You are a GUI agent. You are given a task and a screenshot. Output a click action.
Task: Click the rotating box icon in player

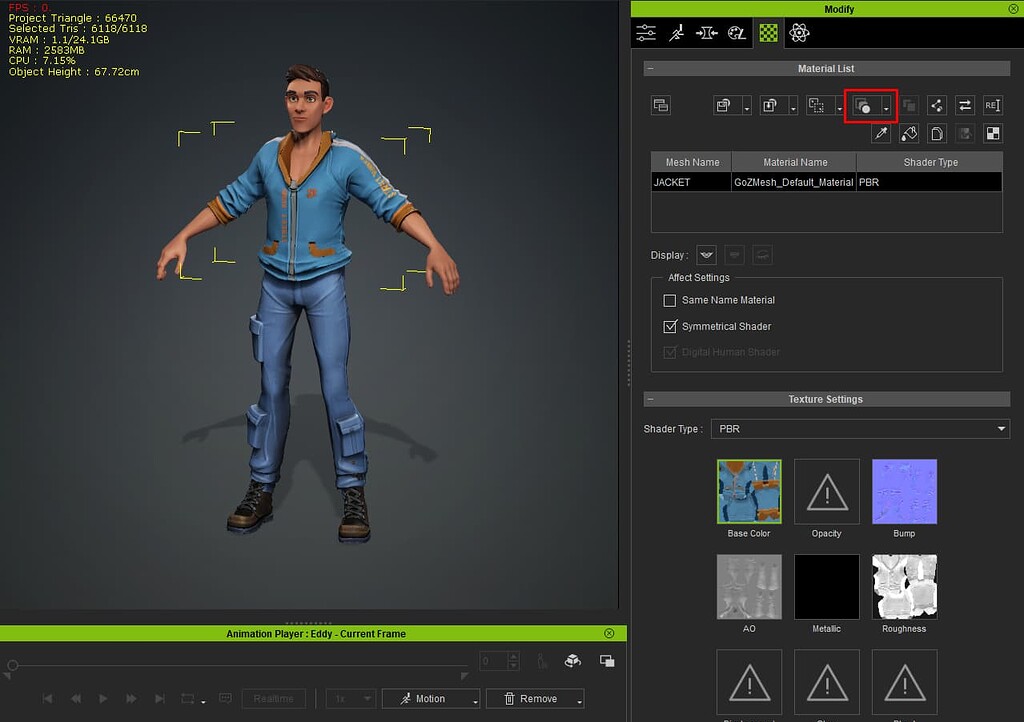click(573, 661)
